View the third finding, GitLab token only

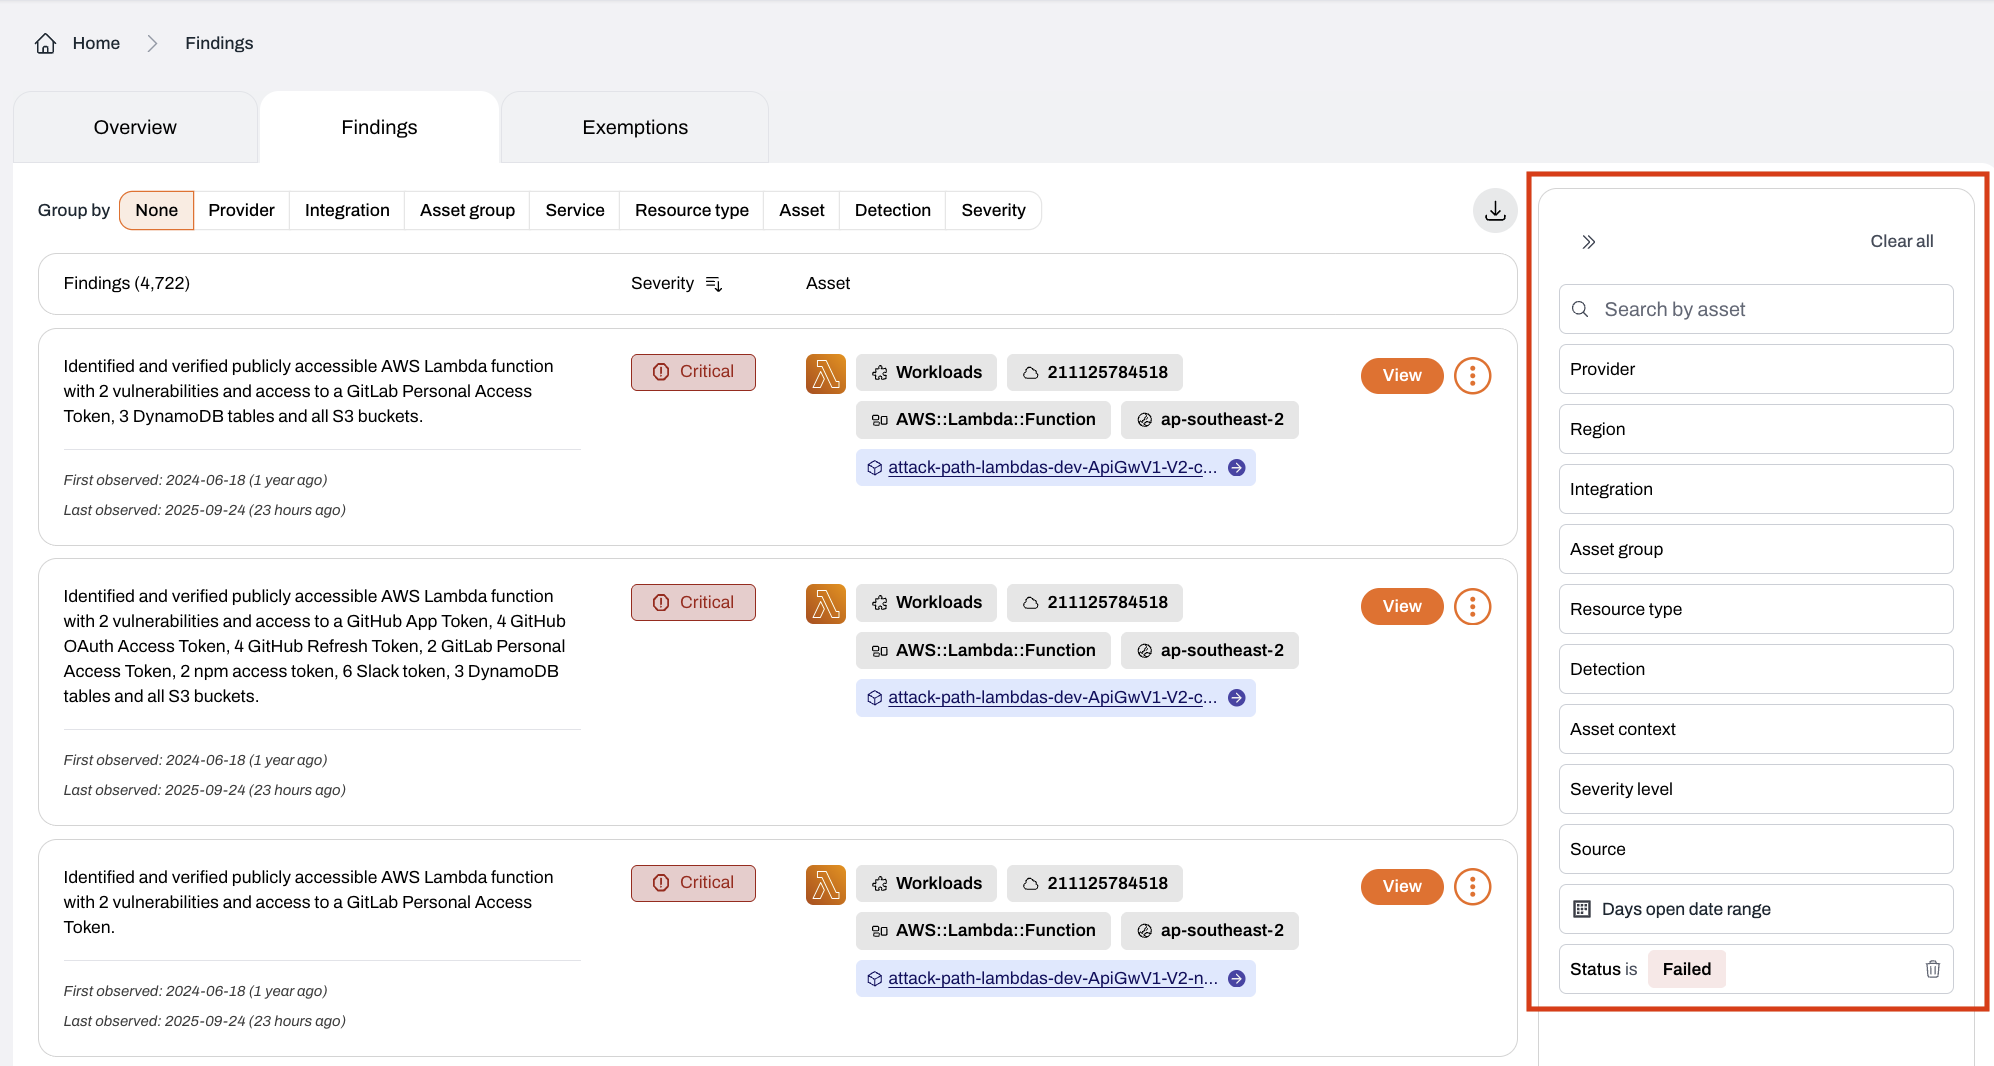click(1402, 886)
